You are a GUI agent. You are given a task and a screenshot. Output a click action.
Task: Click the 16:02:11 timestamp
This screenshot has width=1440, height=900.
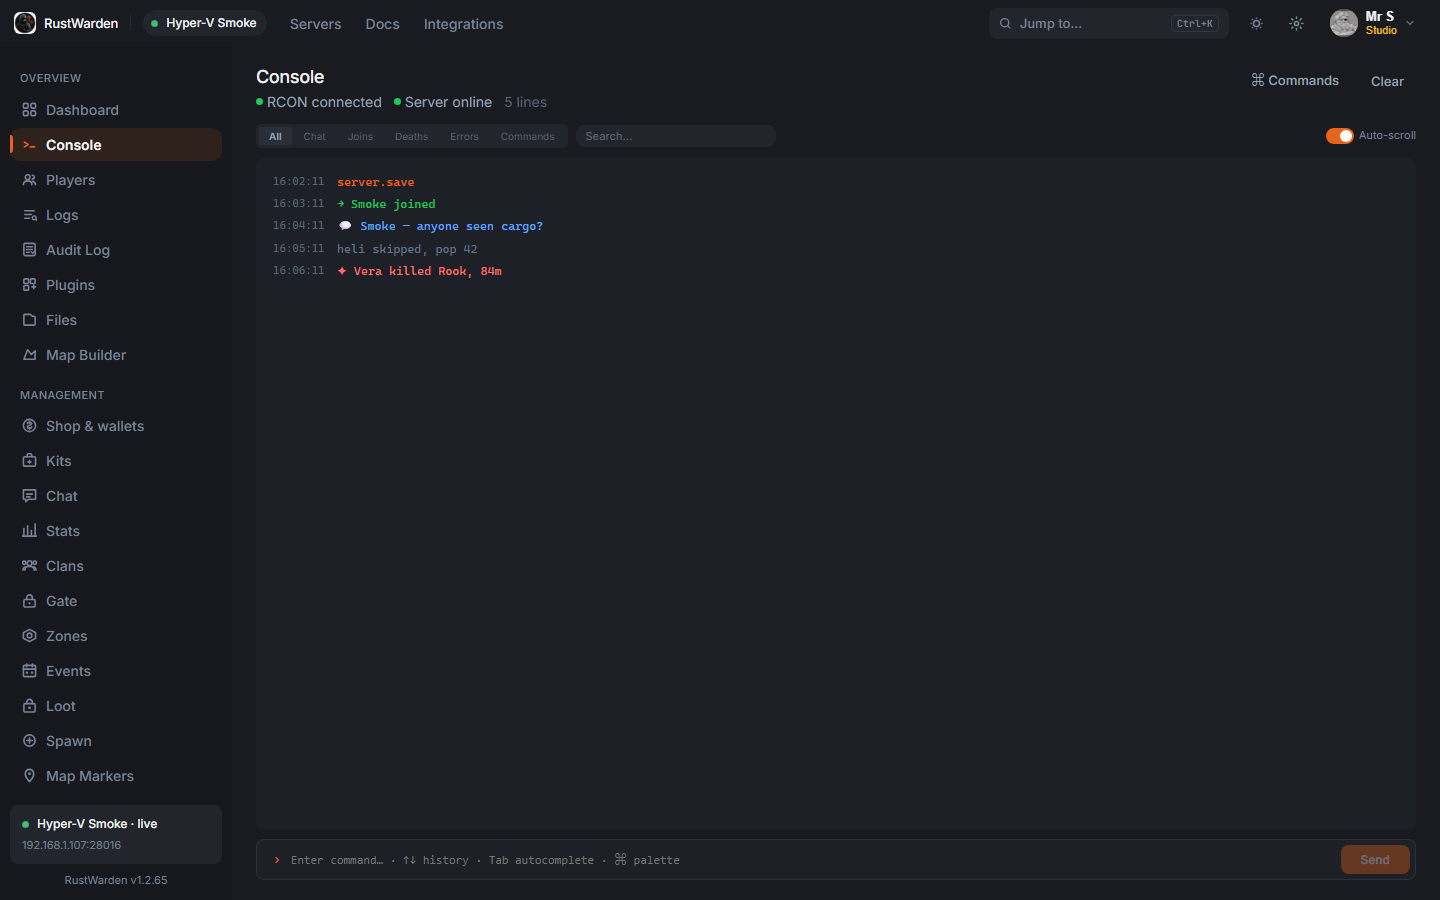(298, 181)
